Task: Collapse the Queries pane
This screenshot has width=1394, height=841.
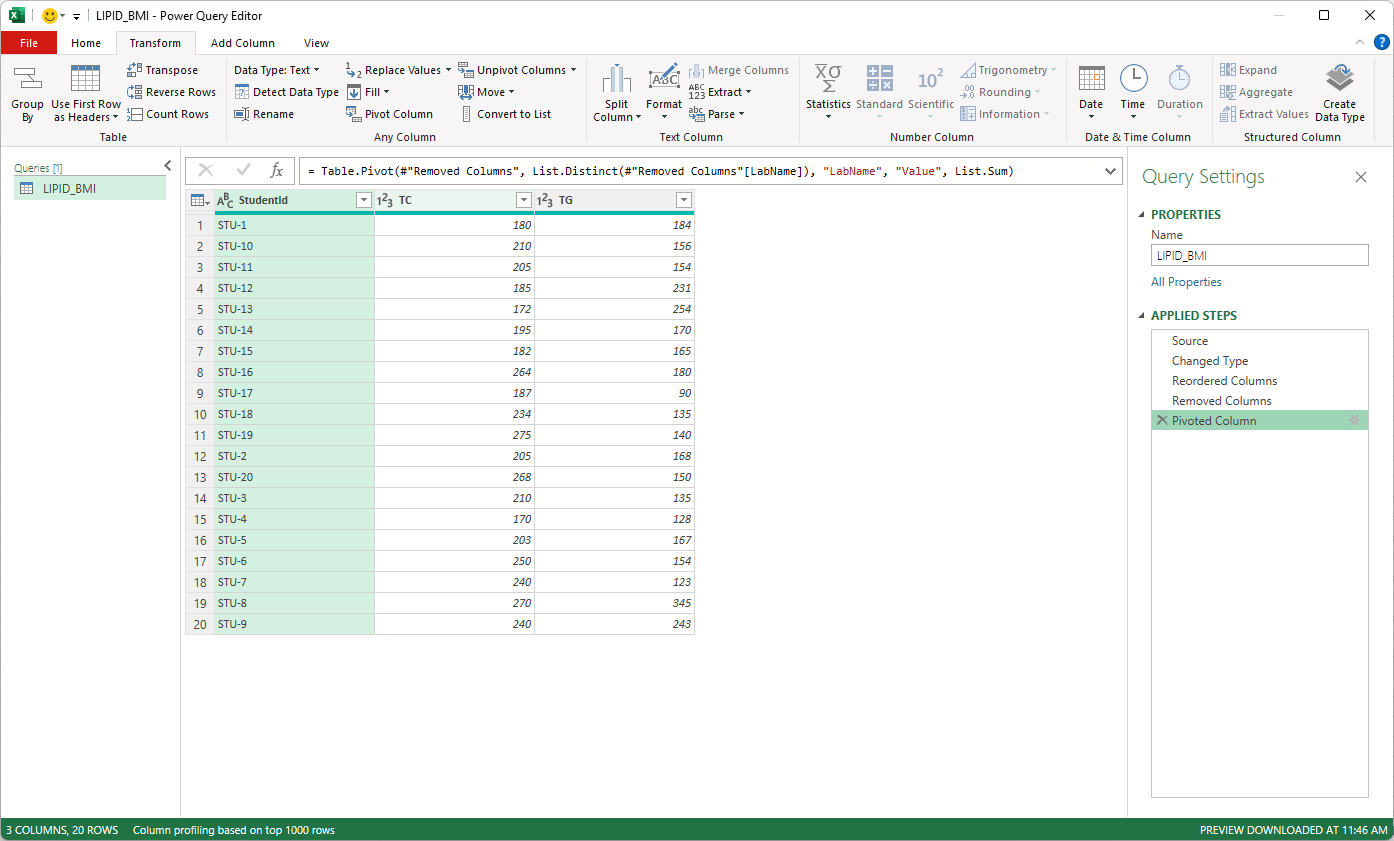Action: [x=167, y=166]
